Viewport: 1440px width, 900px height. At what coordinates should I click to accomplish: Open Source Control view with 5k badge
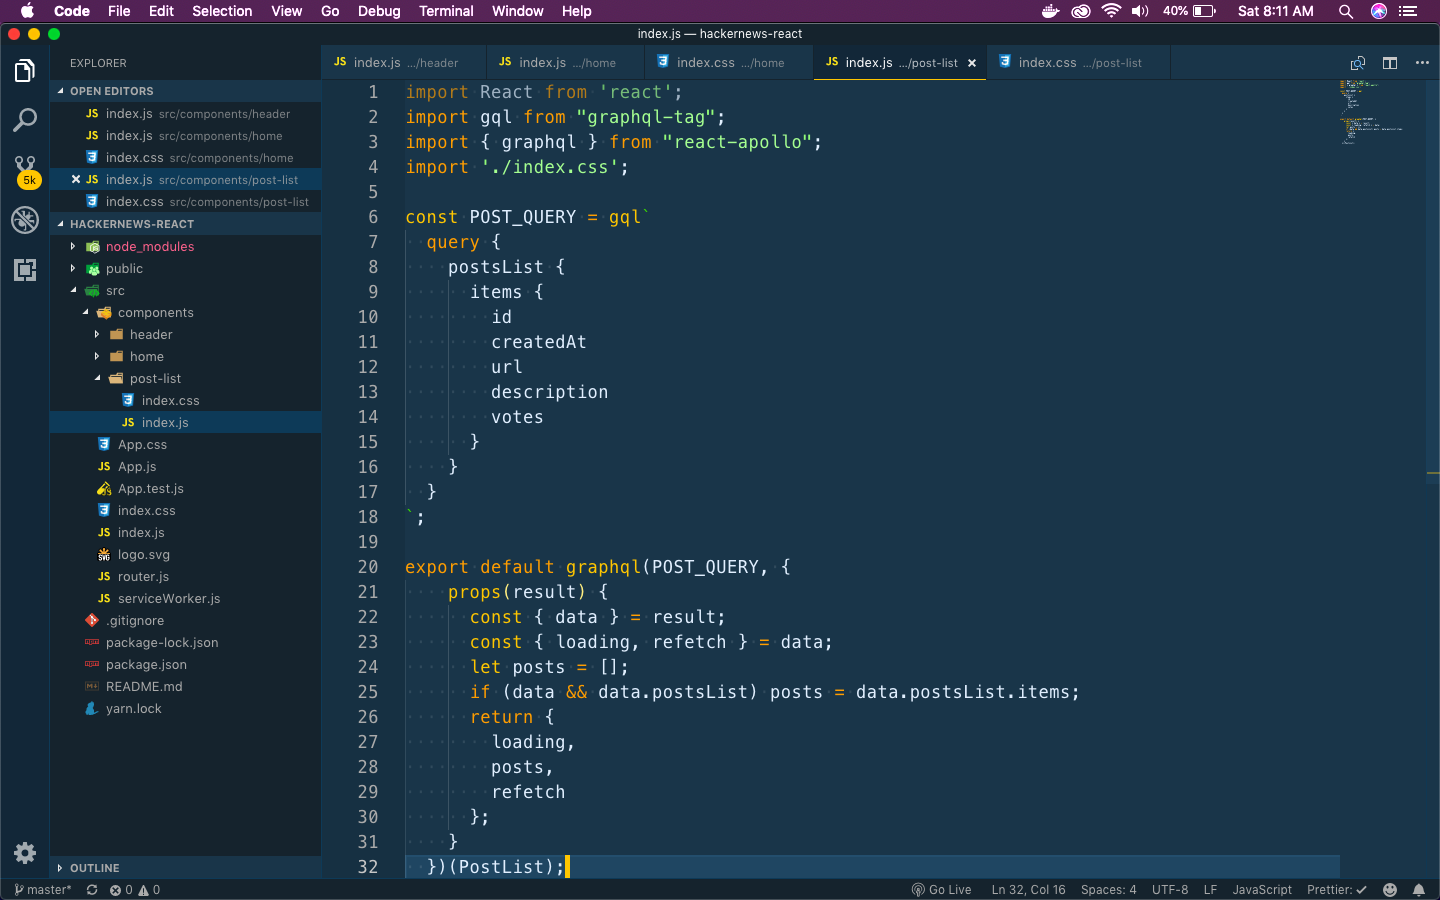(25, 171)
